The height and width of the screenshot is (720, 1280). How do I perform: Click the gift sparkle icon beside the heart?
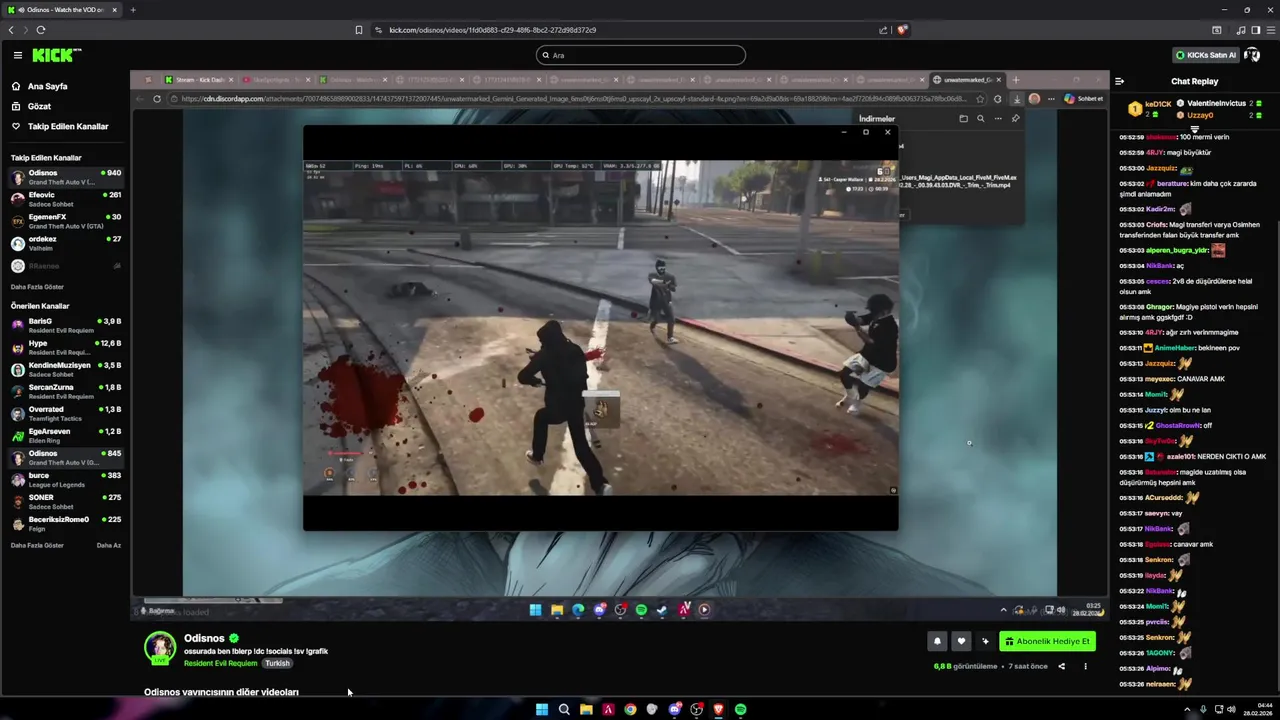pyautogui.click(x=985, y=641)
